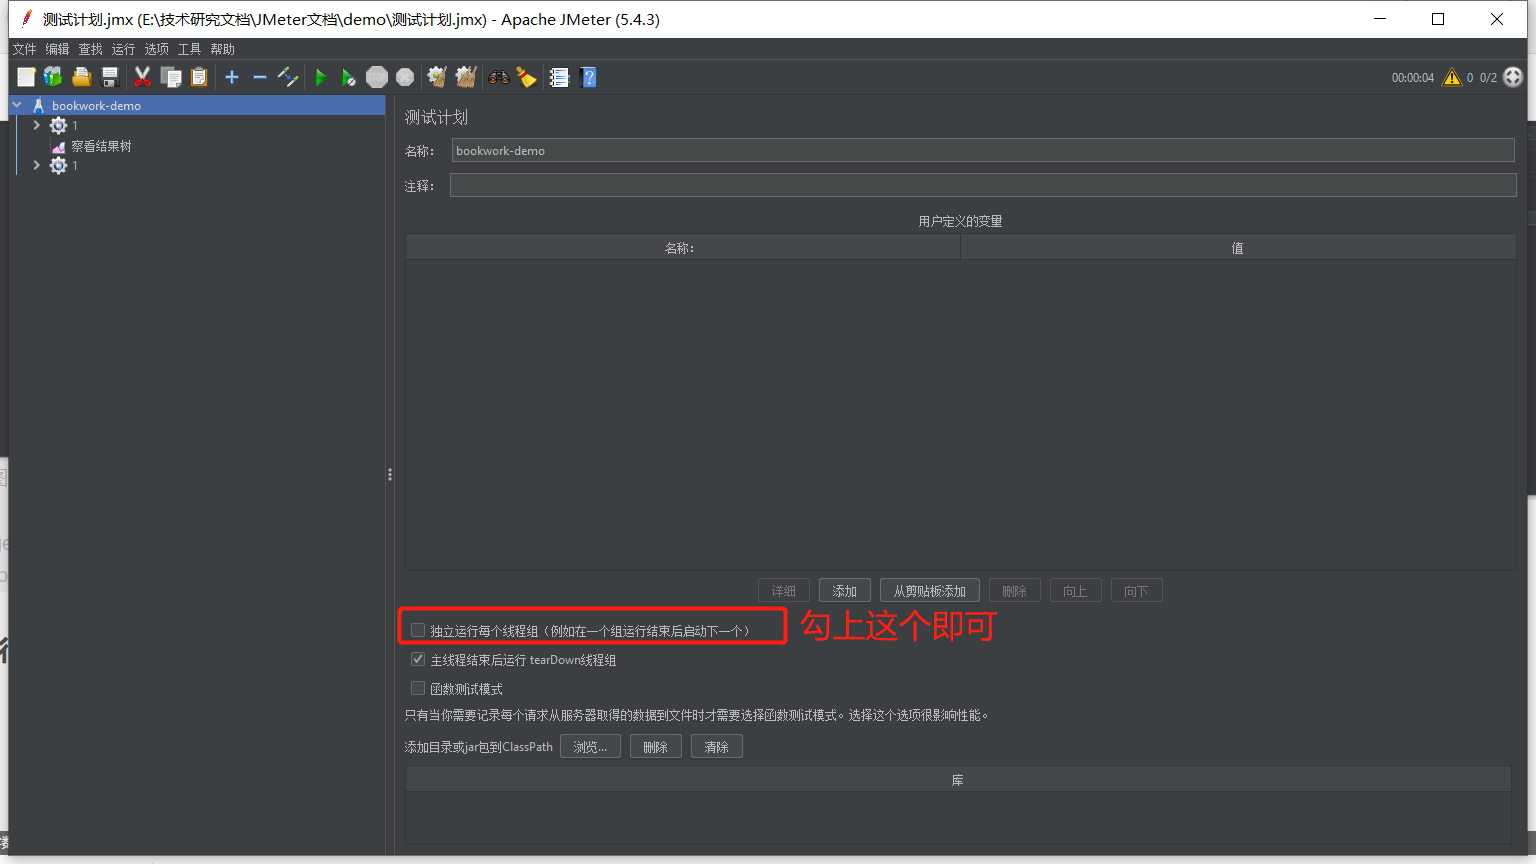Click the 0/2 thread count indicator
The height and width of the screenshot is (864, 1536).
pyautogui.click(x=1489, y=77)
